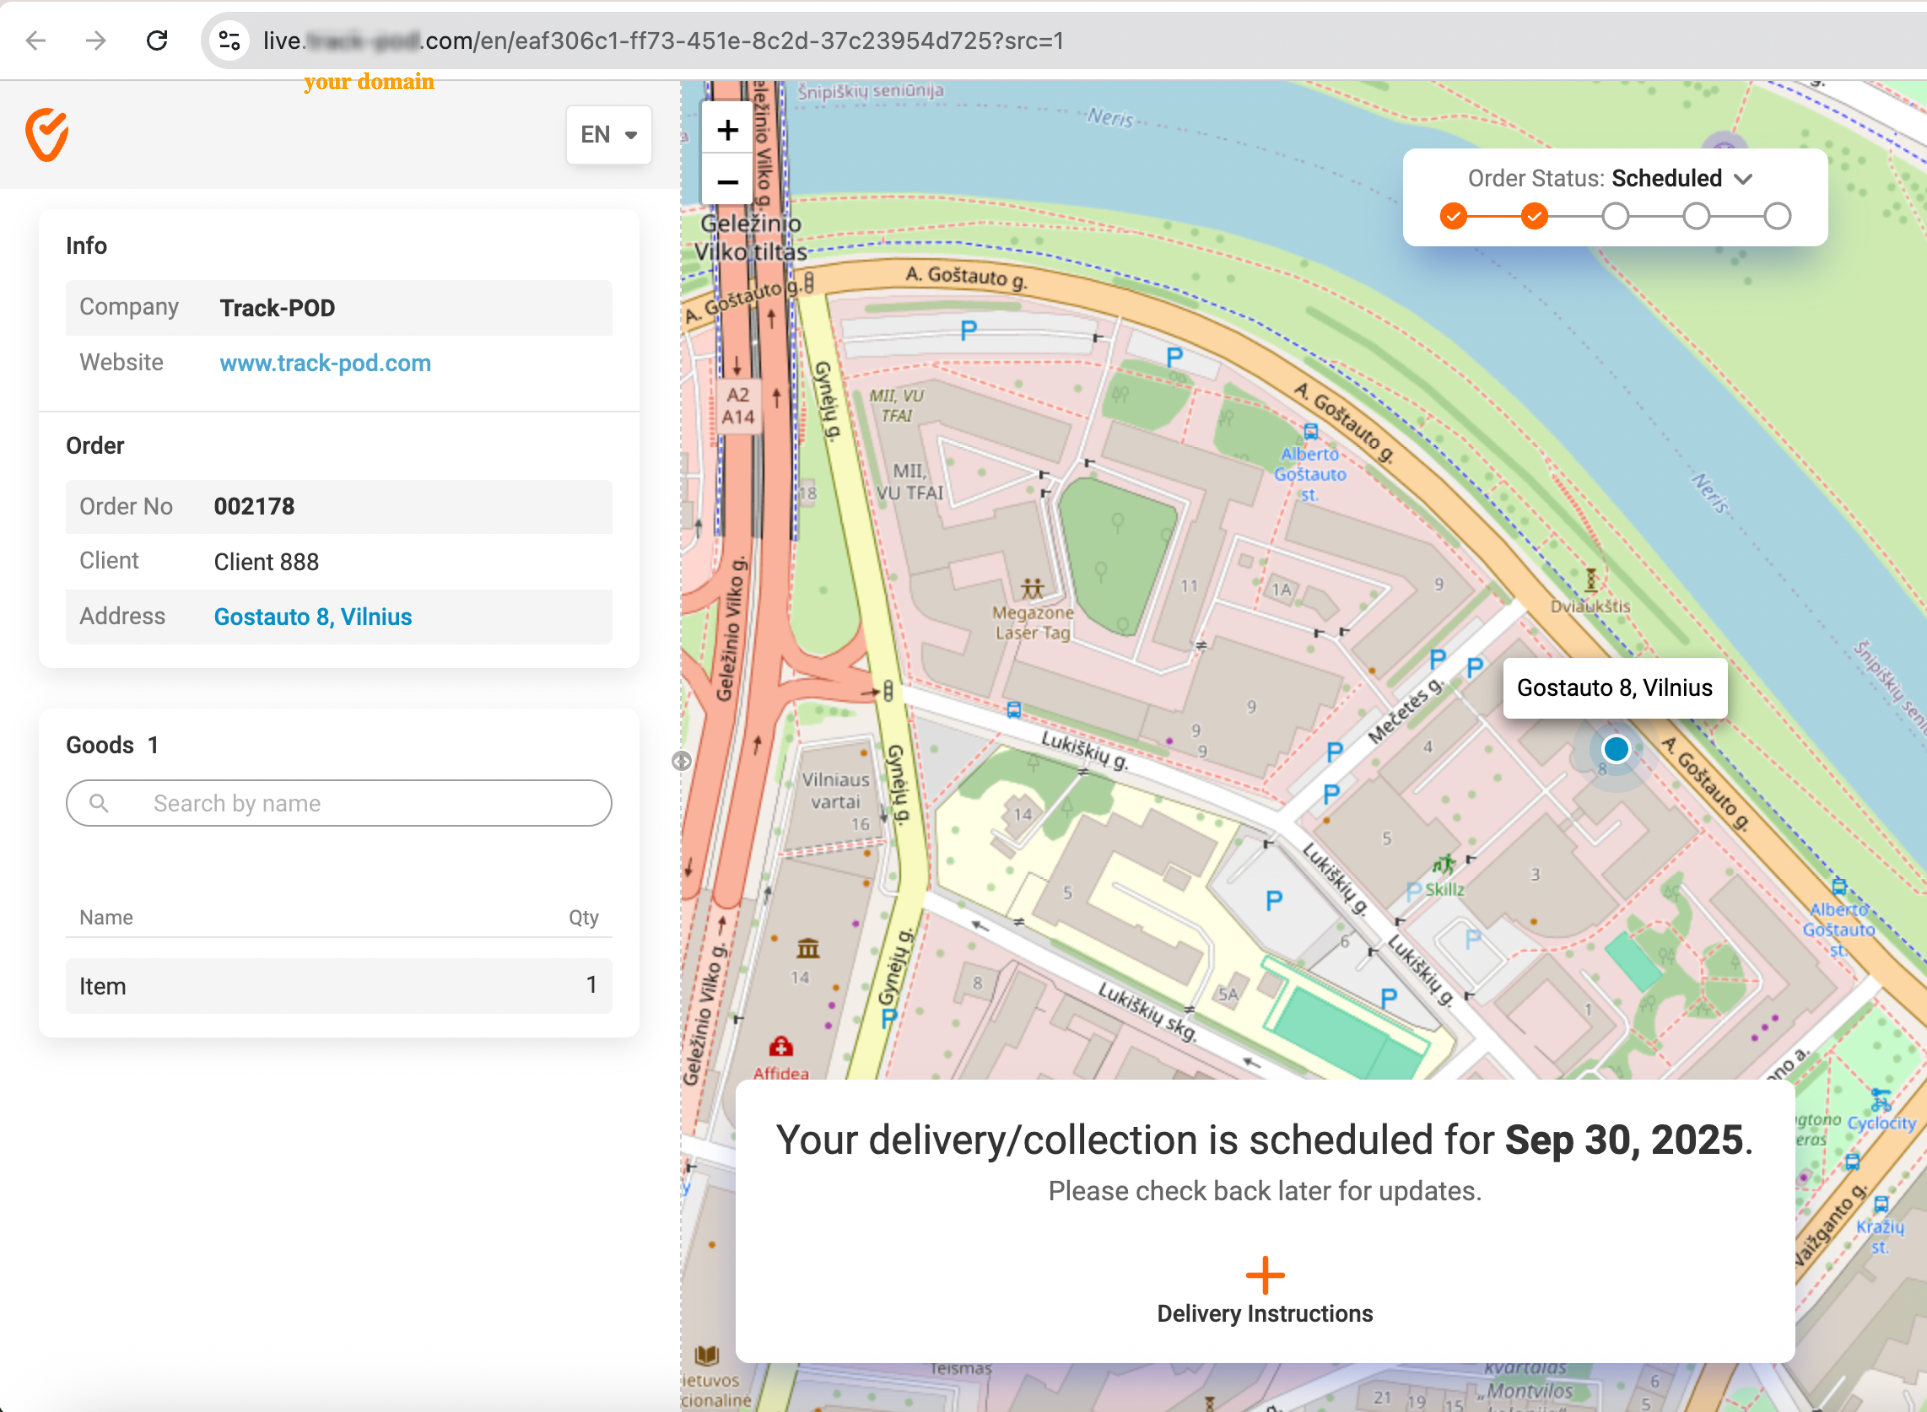This screenshot has width=1927, height=1412.
Task: Open the www.track-pod.com website link
Action: pos(325,363)
